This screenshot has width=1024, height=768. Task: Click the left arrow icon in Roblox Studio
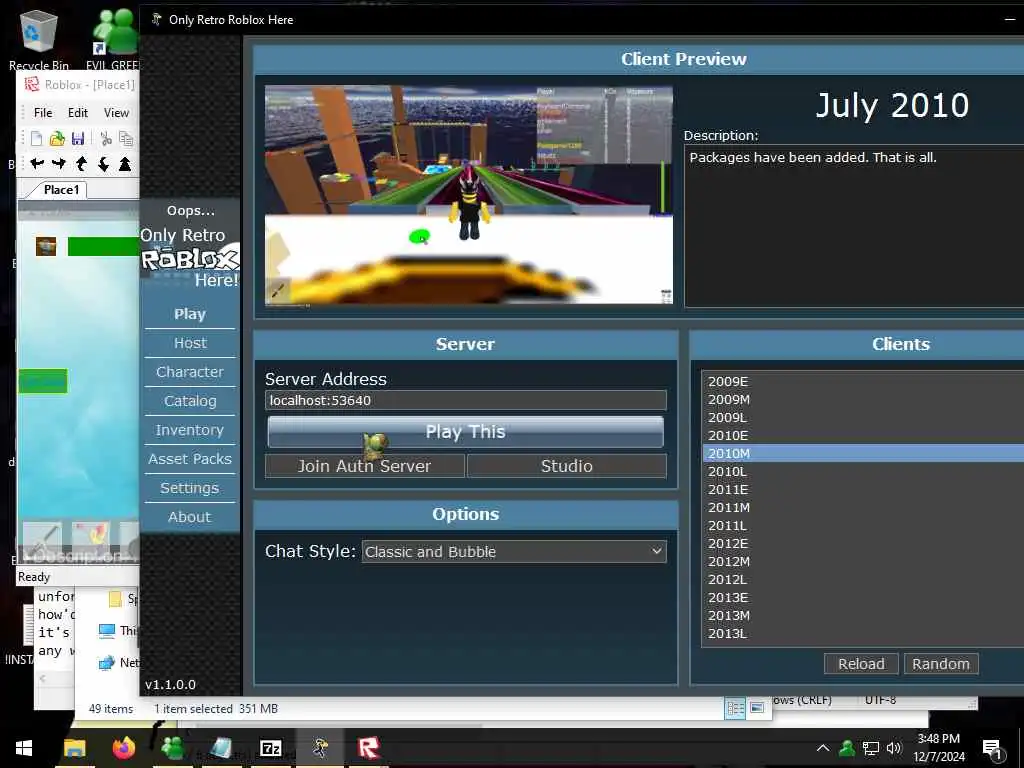(x=37, y=163)
